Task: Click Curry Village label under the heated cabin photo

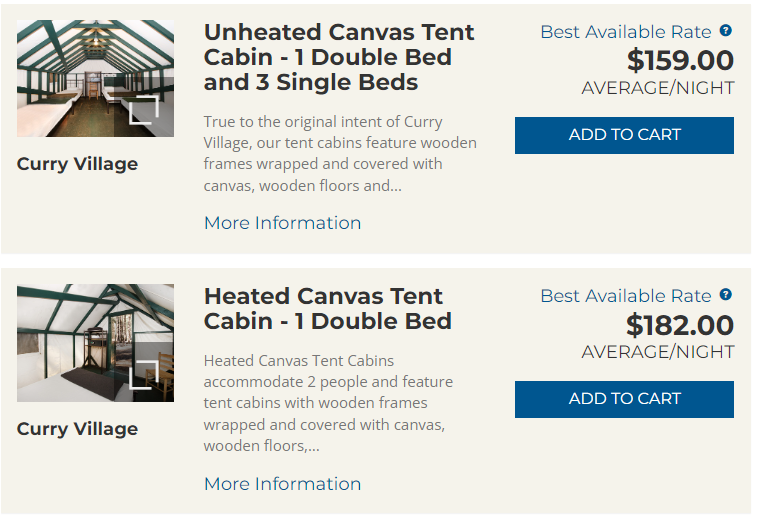Action: [x=77, y=429]
